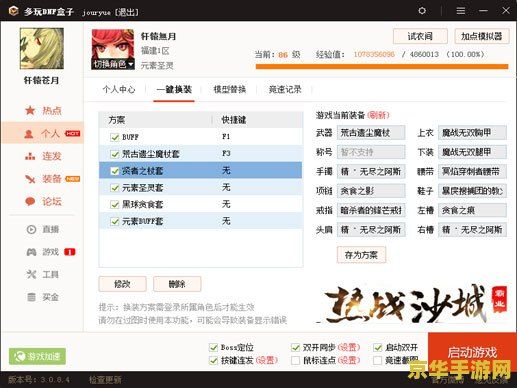
Task: Enable the 鼠标连点 checkbox
Action: click(x=295, y=360)
